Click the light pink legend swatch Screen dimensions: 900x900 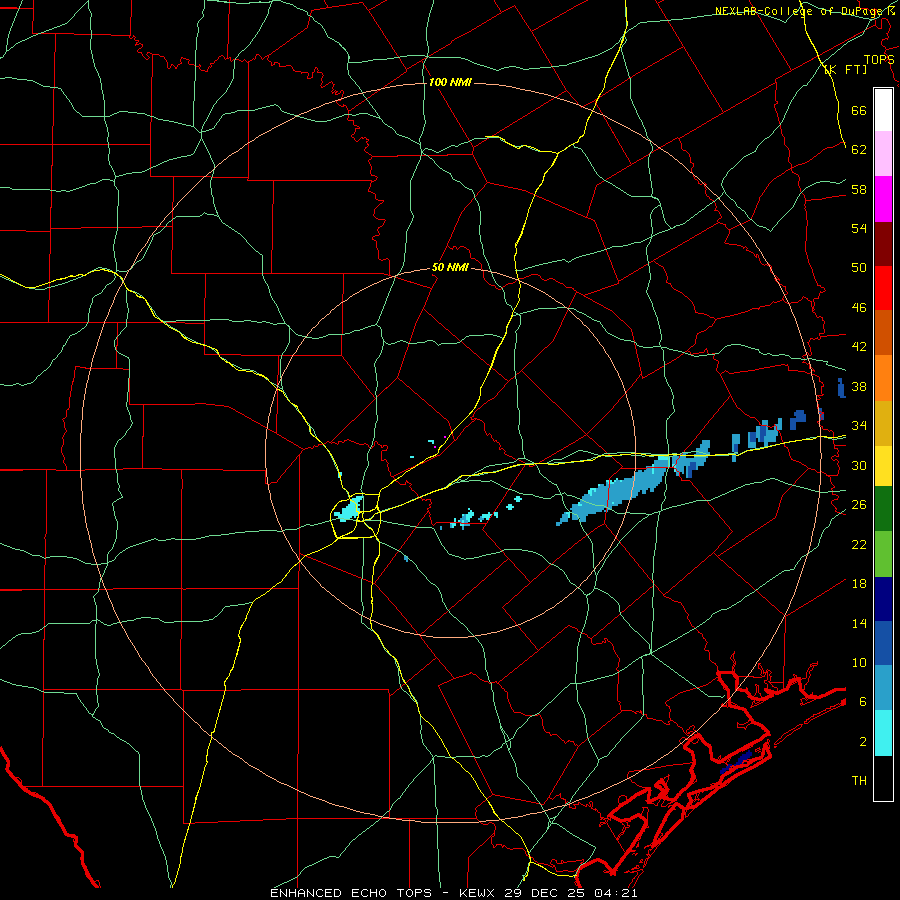point(883,154)
